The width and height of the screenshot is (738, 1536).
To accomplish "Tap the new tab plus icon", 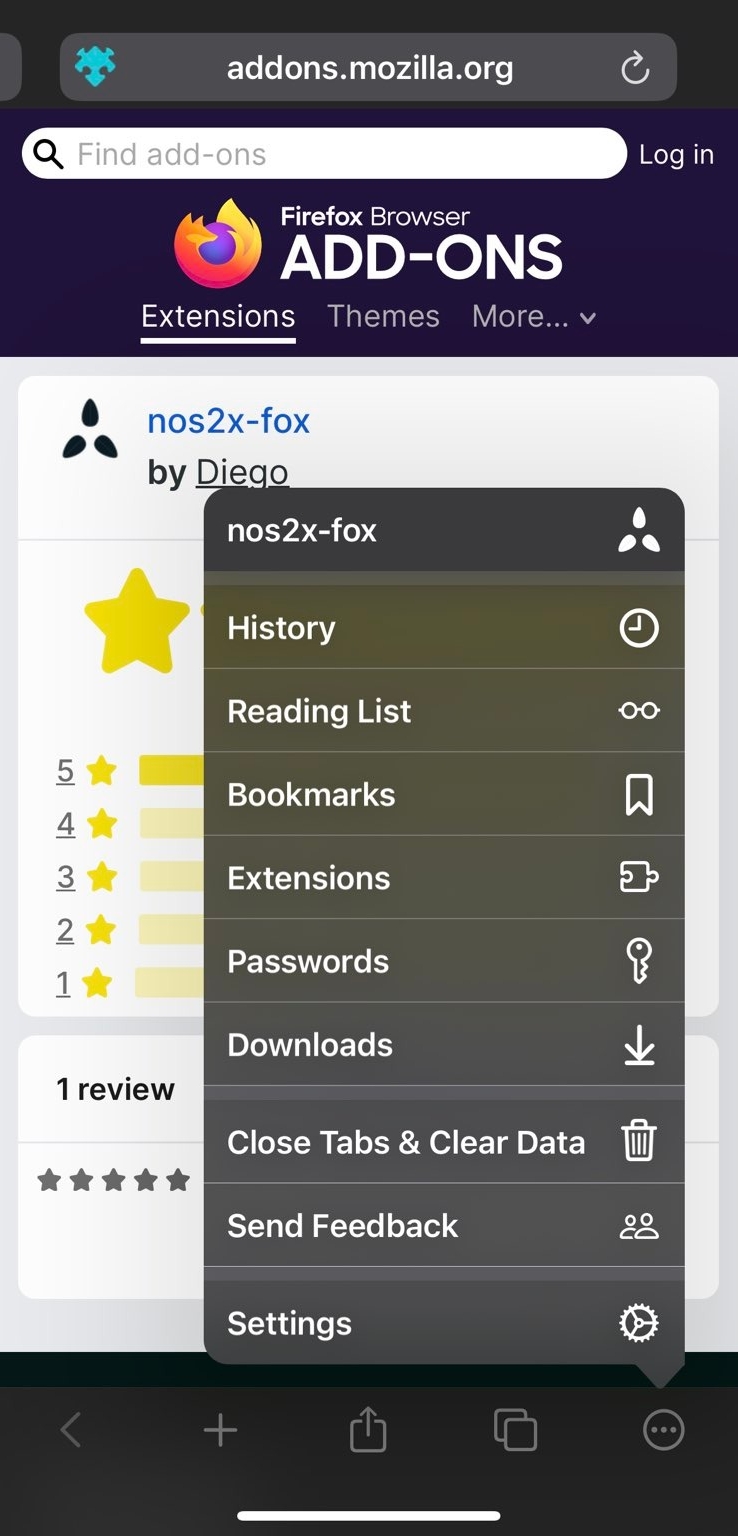I will point(220,1431).
